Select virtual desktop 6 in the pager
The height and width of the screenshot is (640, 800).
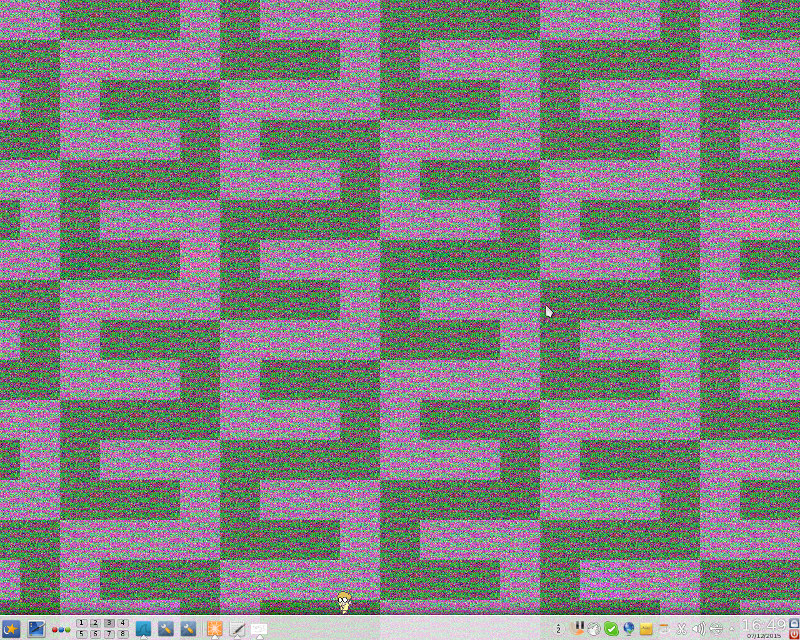95,634
